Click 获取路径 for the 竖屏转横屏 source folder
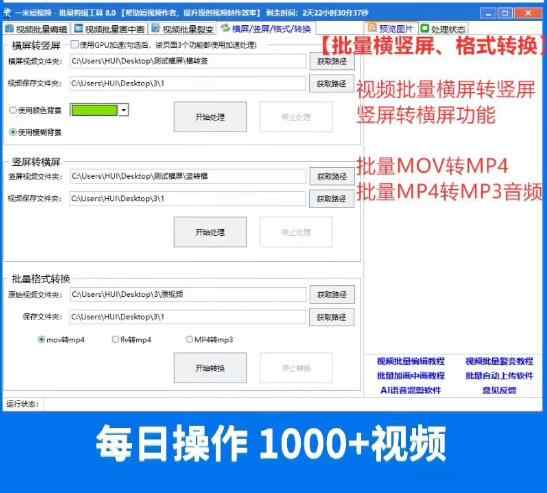 [332, 177]
